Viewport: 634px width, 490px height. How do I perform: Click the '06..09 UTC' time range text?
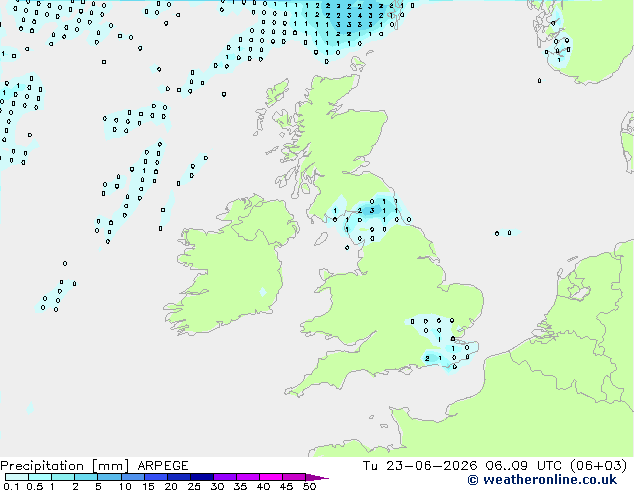[526, 466]
